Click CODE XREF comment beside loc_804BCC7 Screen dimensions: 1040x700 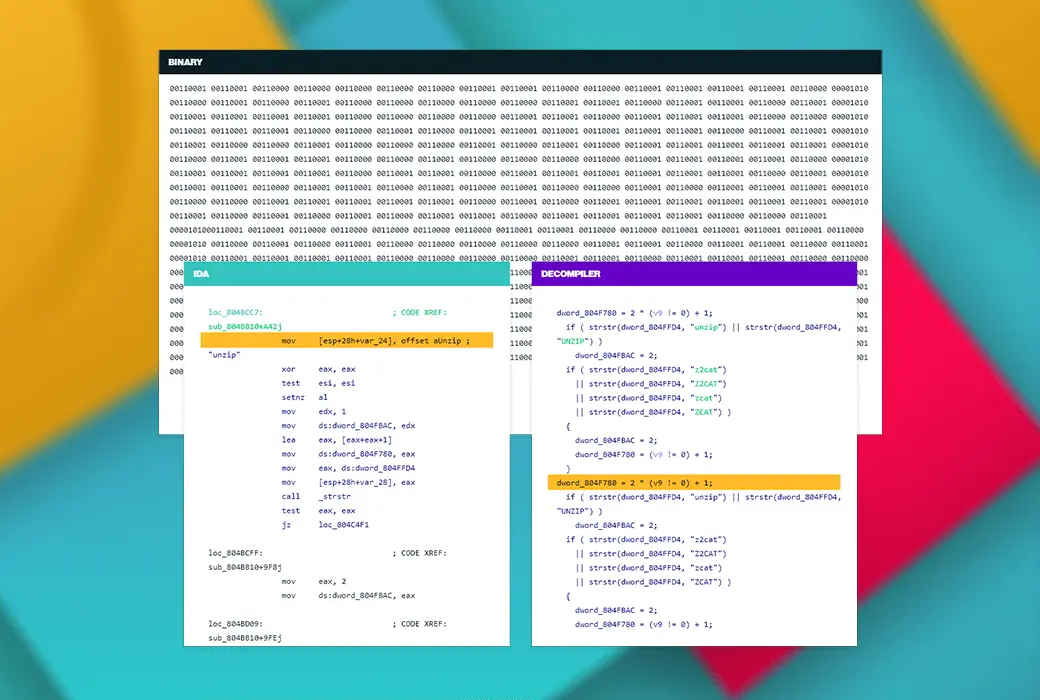click(x=420, y=312)
